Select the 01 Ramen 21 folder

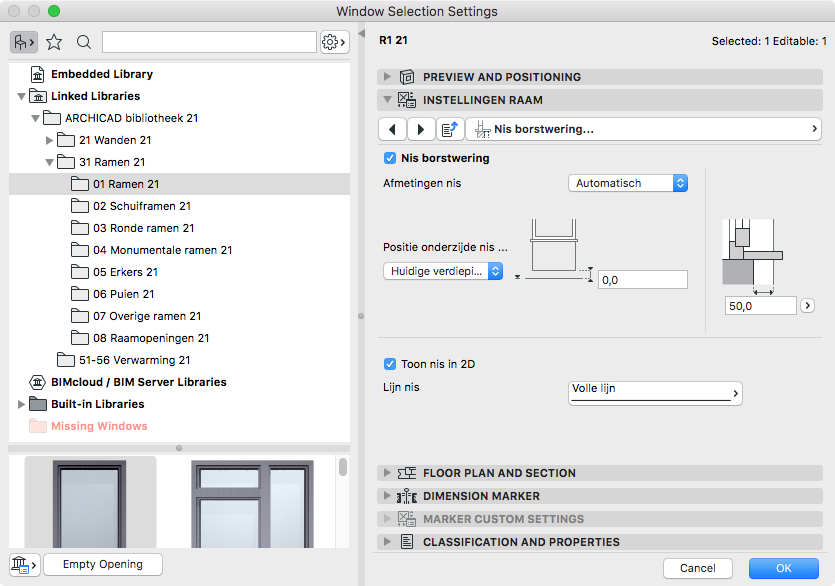[x=179, y=184]
